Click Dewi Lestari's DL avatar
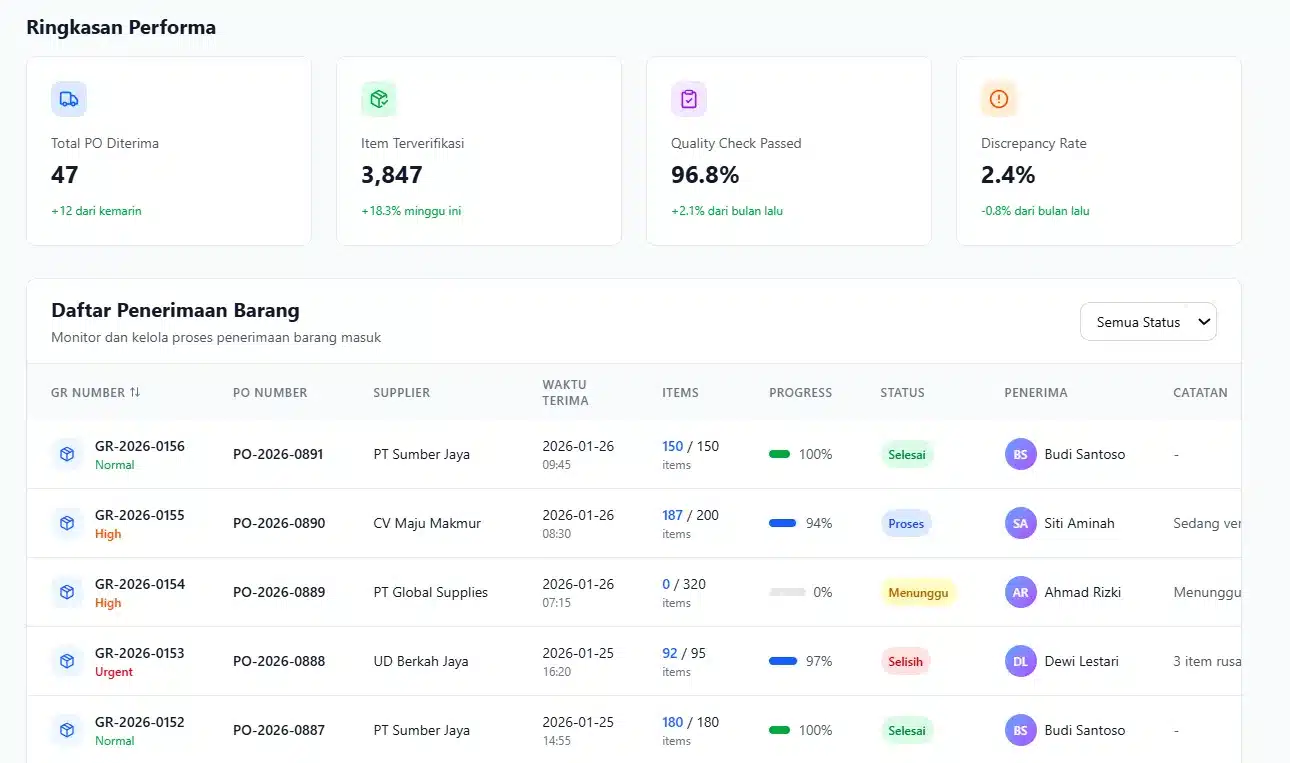The width and height of the screenshot is (1290, 763). coord(1020,661)
